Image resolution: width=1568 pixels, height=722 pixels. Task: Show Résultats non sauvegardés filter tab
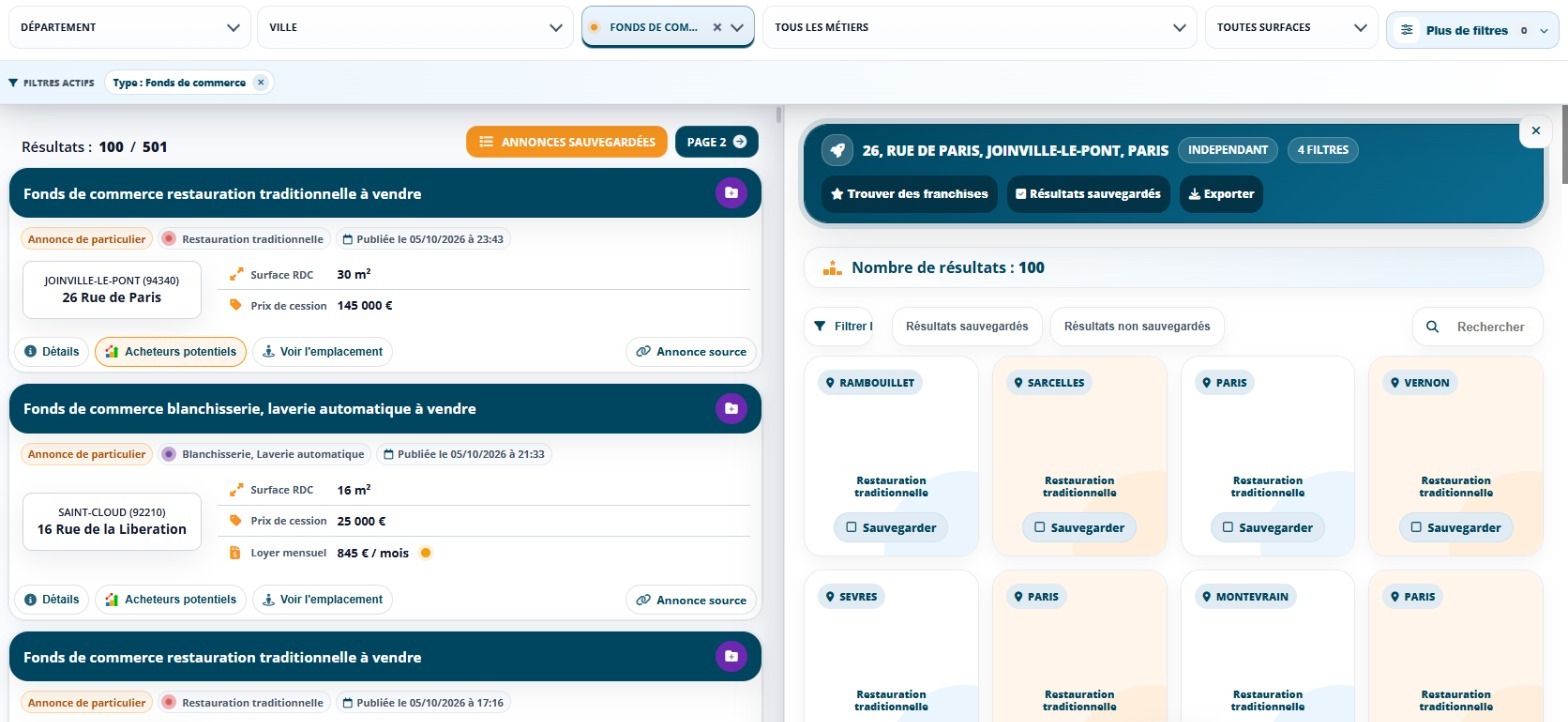1137,326
